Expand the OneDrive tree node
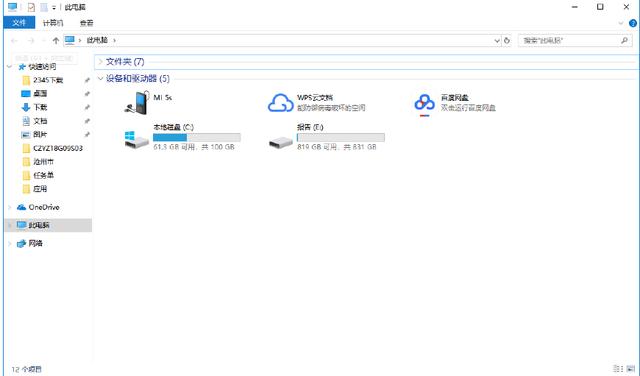The image size is (640, 376). 10,207
